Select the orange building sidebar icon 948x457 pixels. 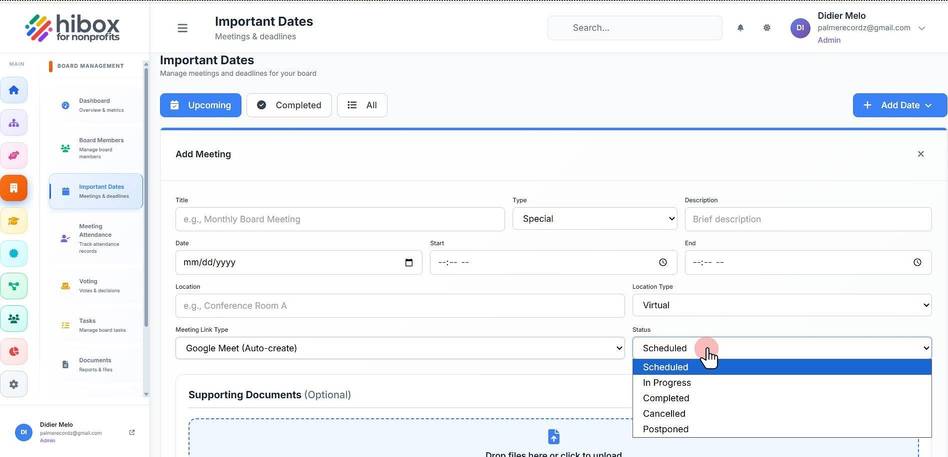point(14,188)
